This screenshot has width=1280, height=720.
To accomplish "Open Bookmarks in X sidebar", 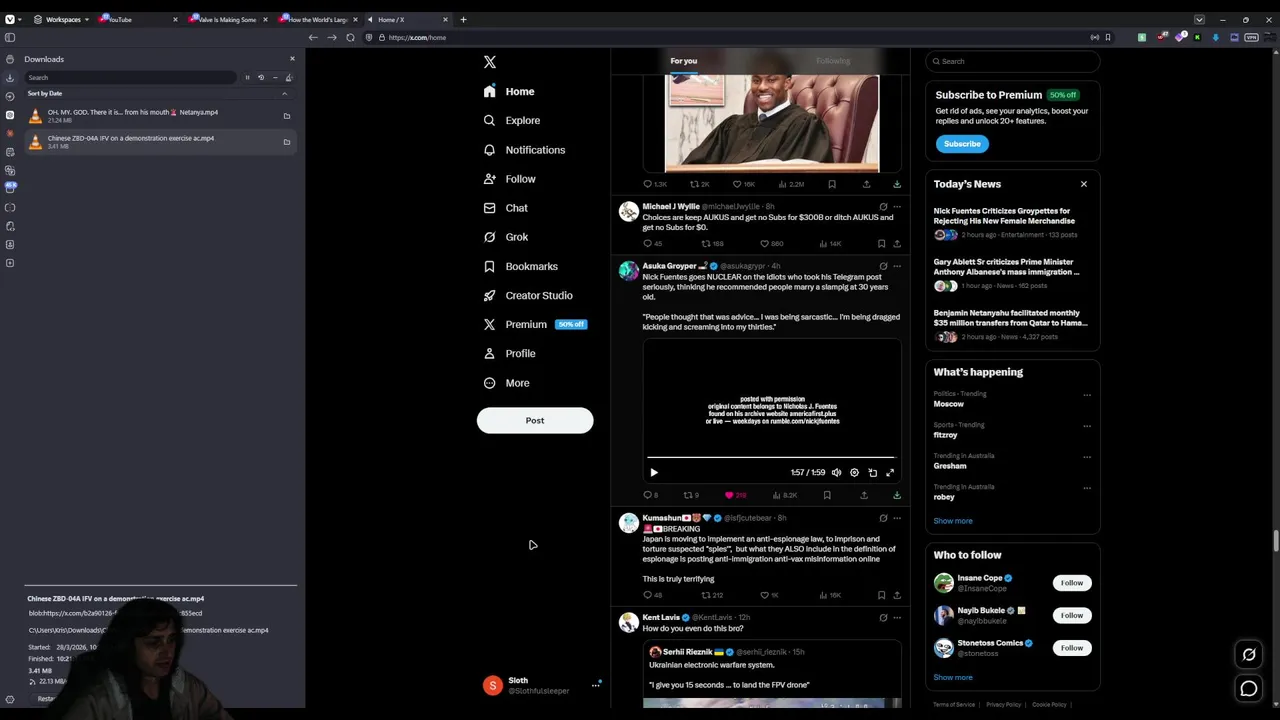I will pyautogui.click(x=521, y=266).
